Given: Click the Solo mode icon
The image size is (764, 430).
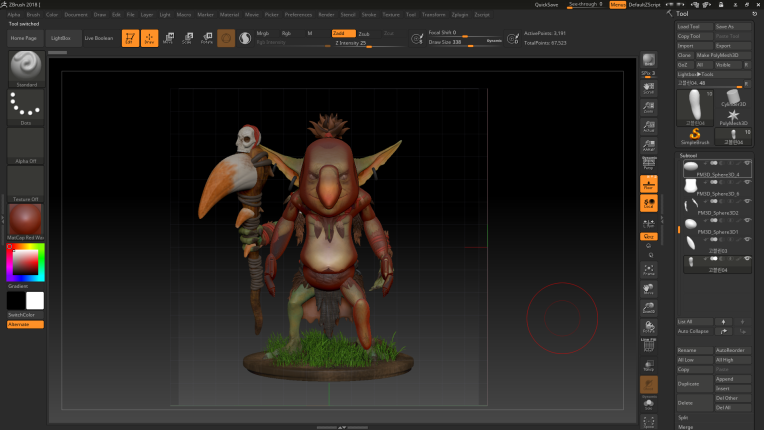Looking at the screenshot, I should [x=649, y=404].
